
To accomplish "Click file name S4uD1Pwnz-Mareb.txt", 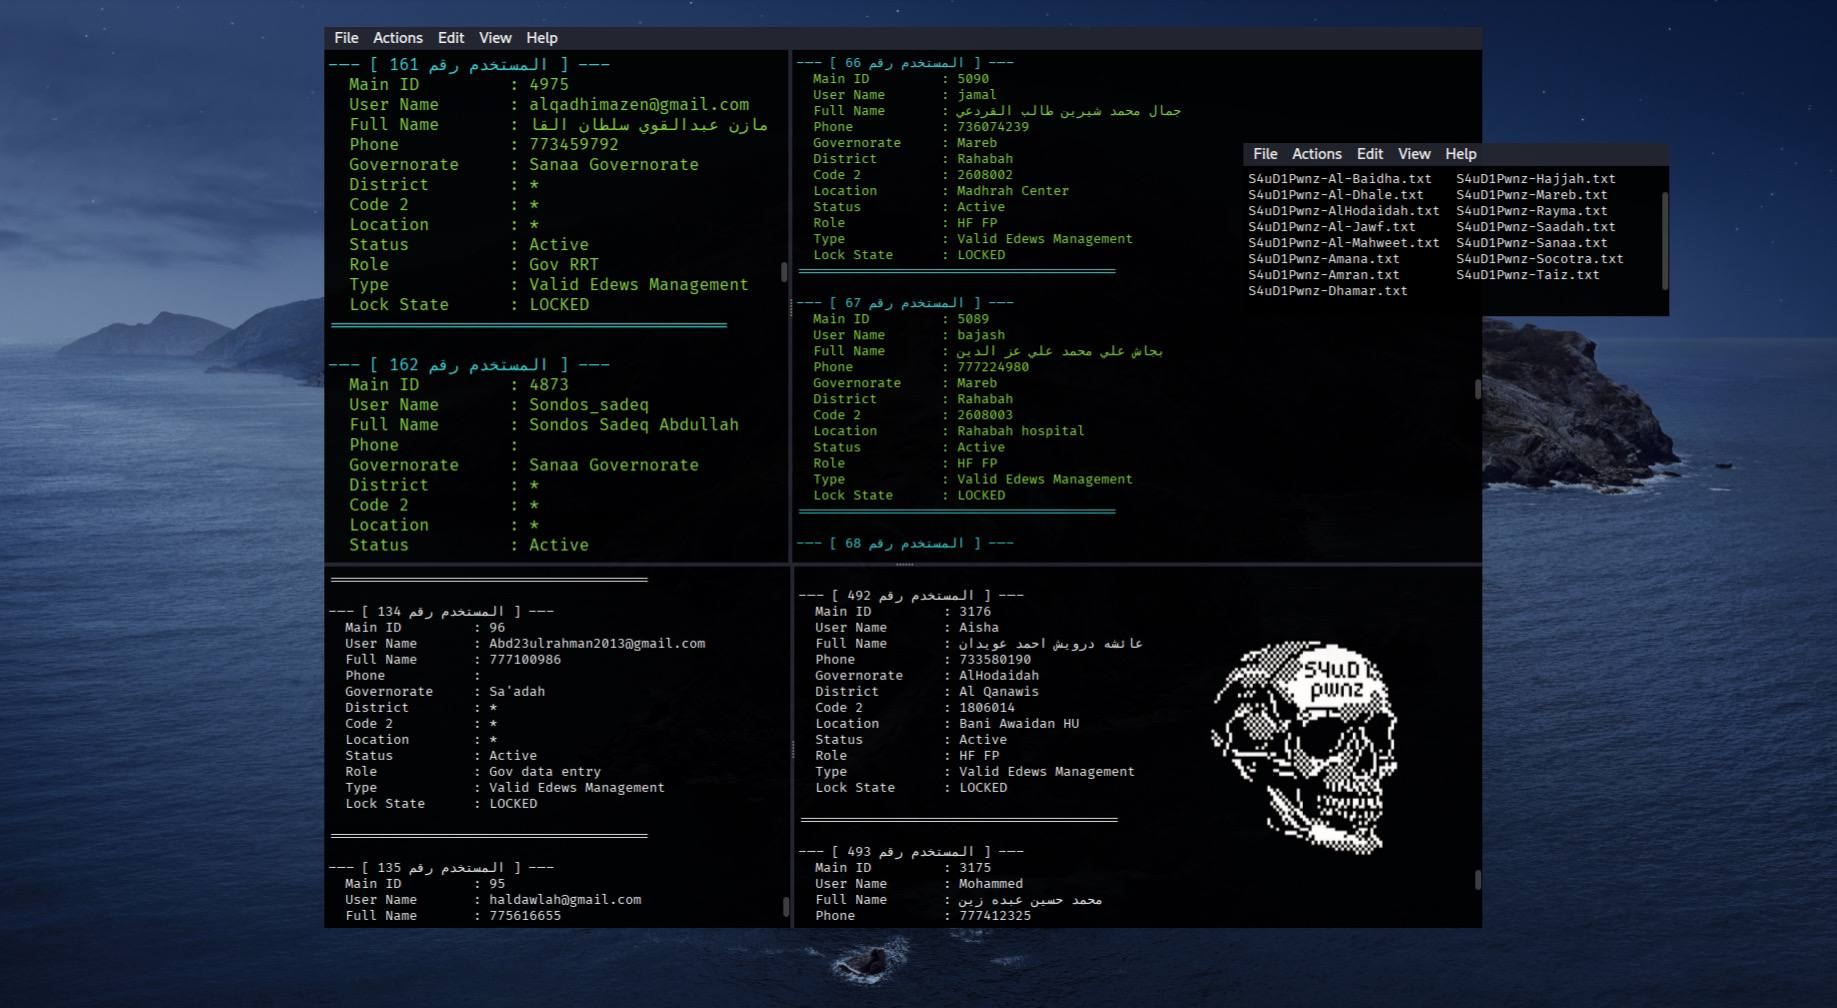I will click(1532, 195).
